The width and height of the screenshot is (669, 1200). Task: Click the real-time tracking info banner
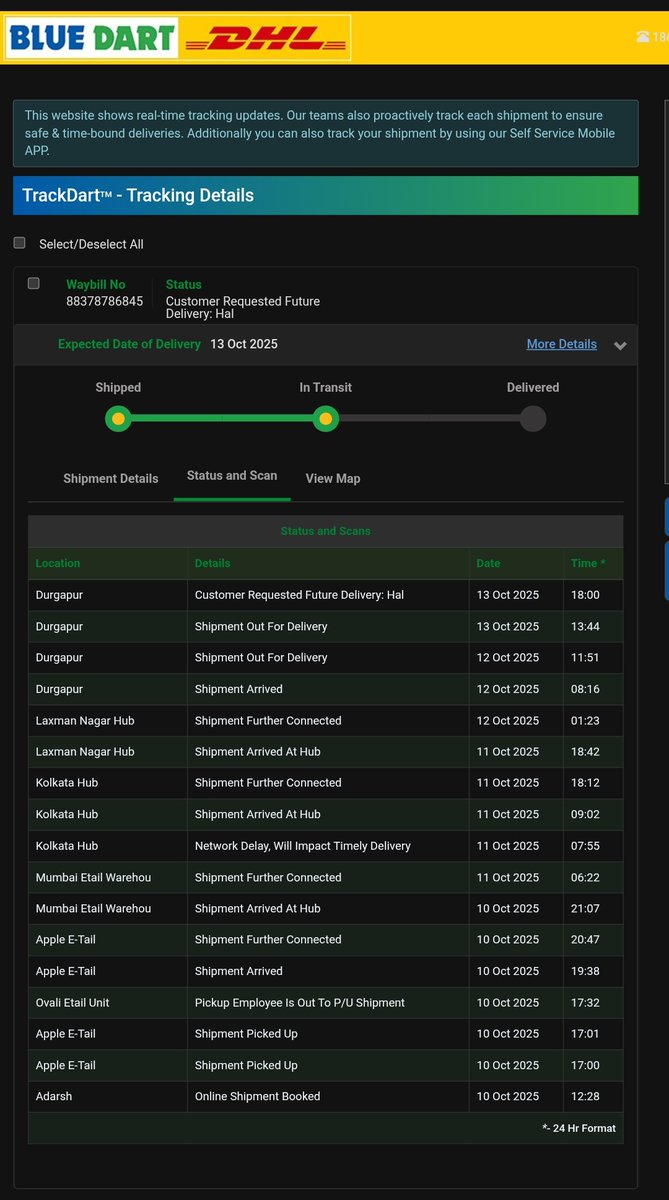point(325,133)
